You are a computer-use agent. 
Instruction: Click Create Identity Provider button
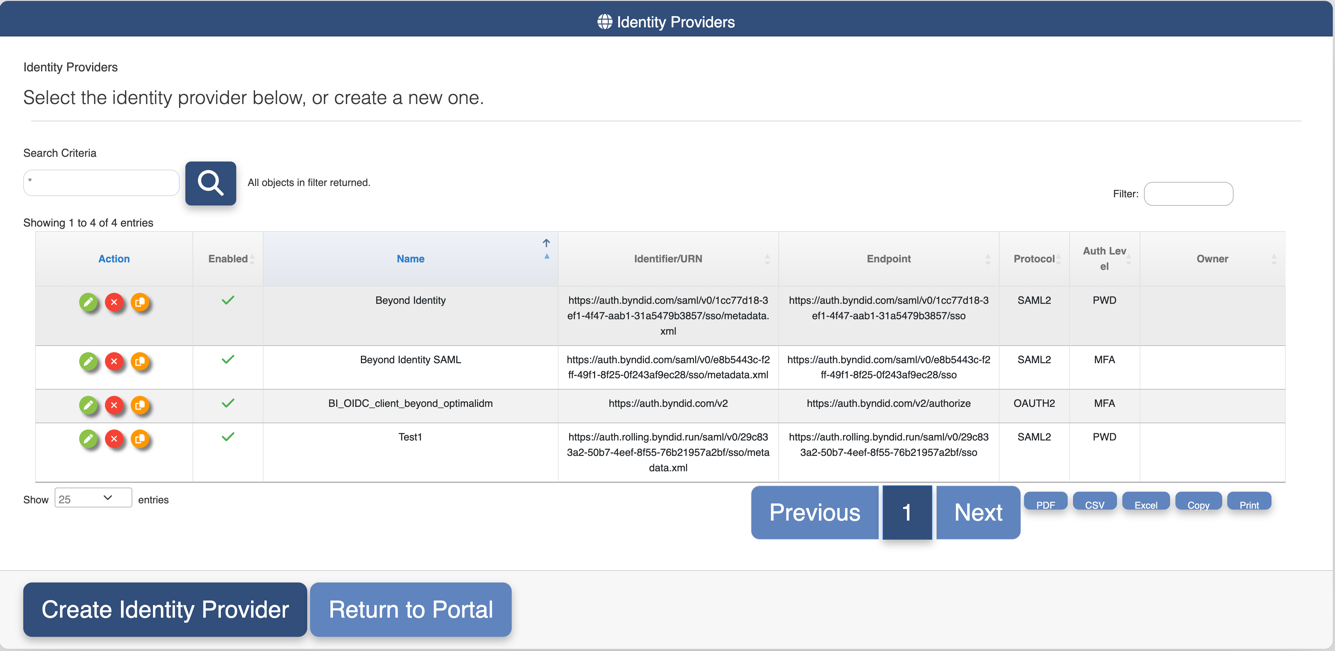[165, 610]
